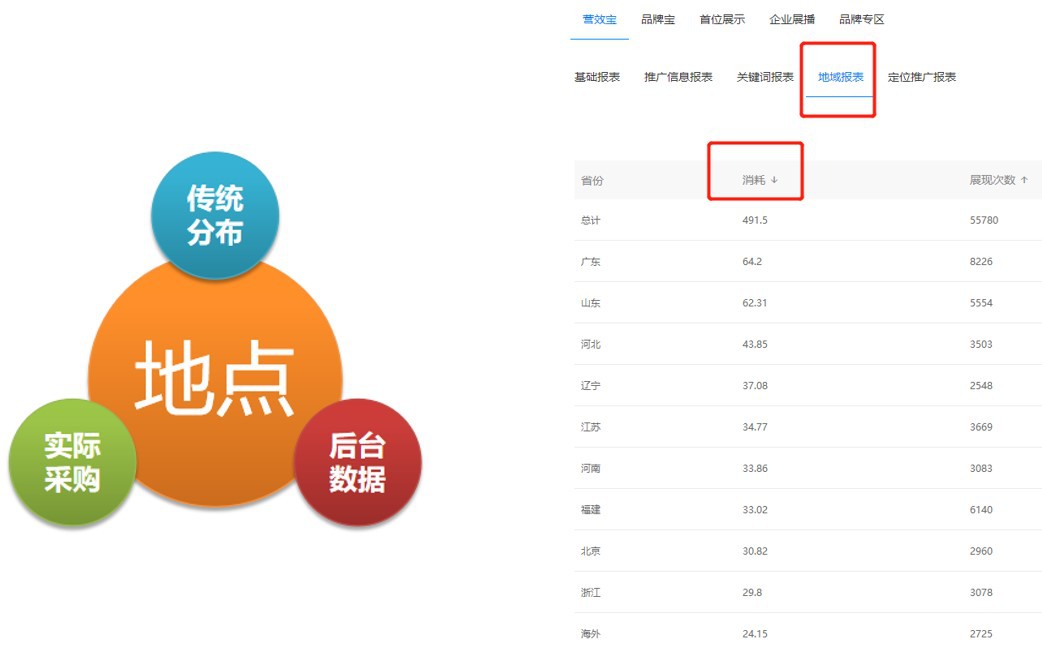The width and height of the screenshot is (1042, 646).
Task: Select the 海外 row in table
Action: pyautogui.click(x=591, y=634)
